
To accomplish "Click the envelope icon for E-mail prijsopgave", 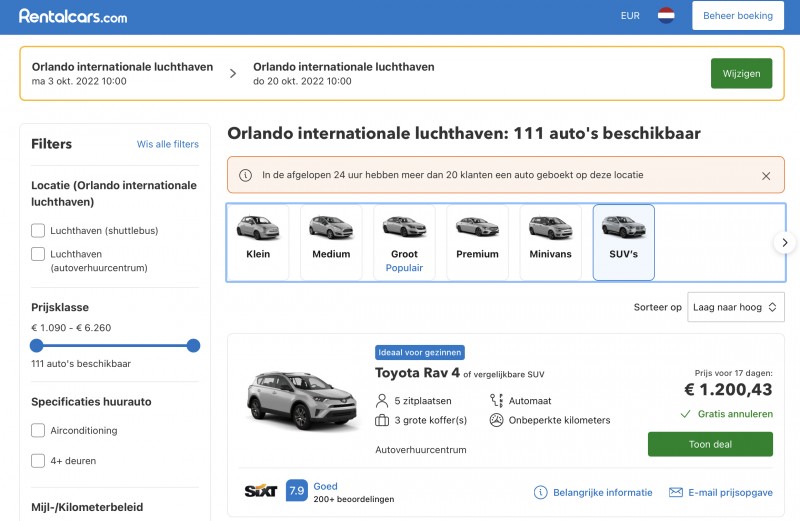I will pos(675,492).
